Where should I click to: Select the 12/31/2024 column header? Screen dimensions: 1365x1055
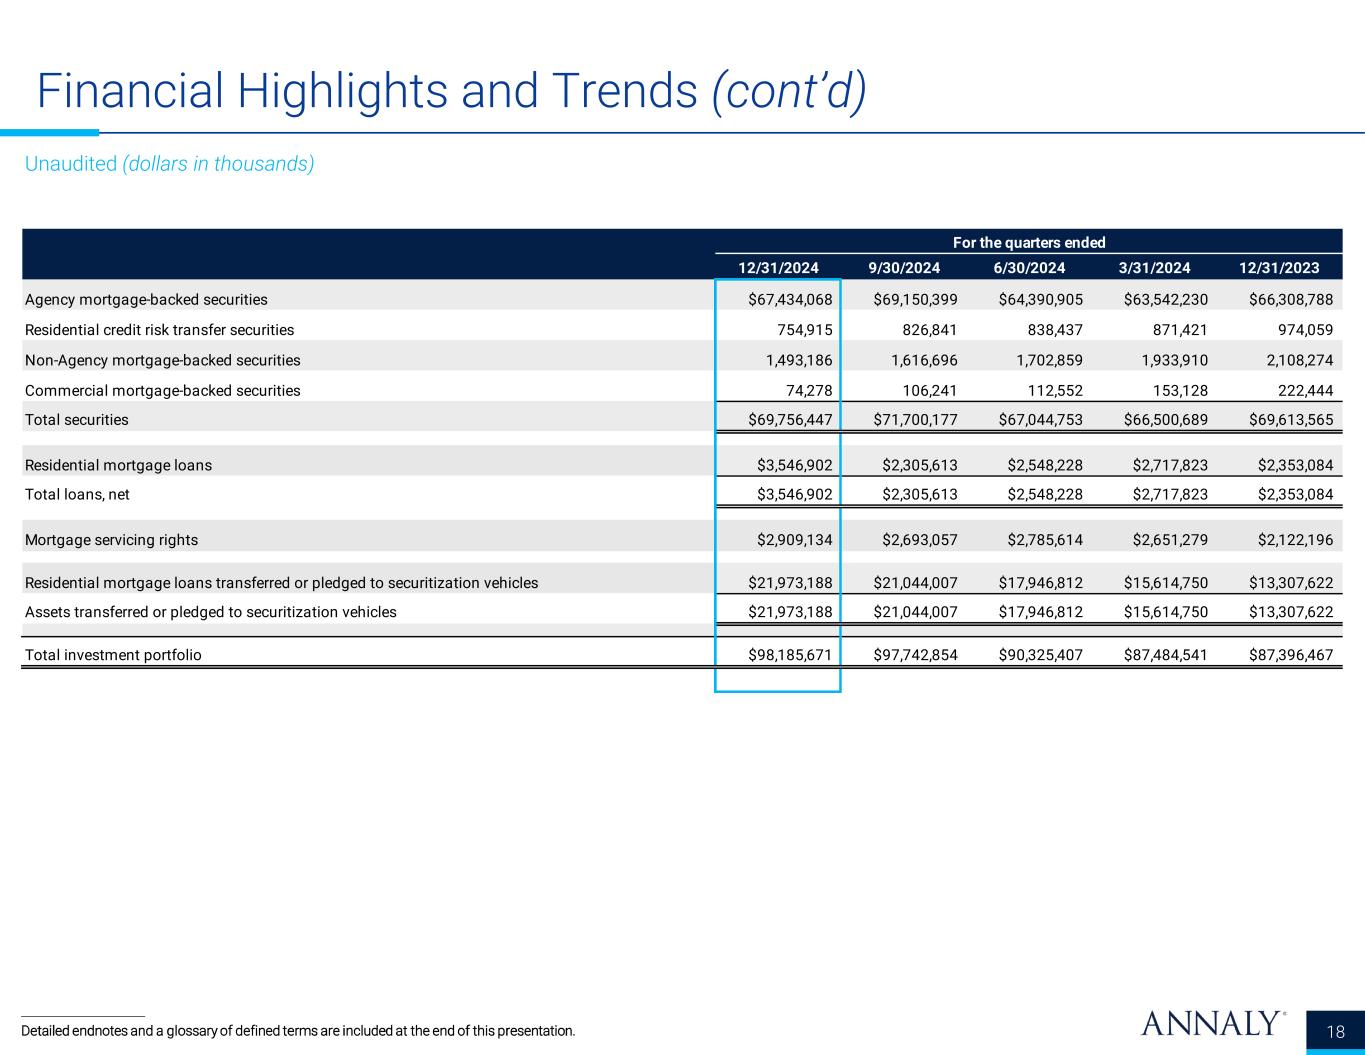[778, 268]
